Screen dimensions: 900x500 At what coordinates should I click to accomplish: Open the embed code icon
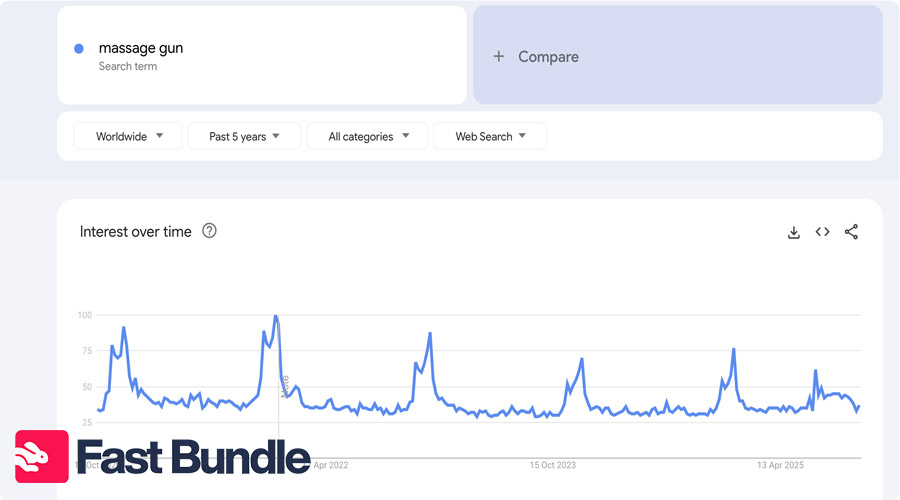pos(822,232)
